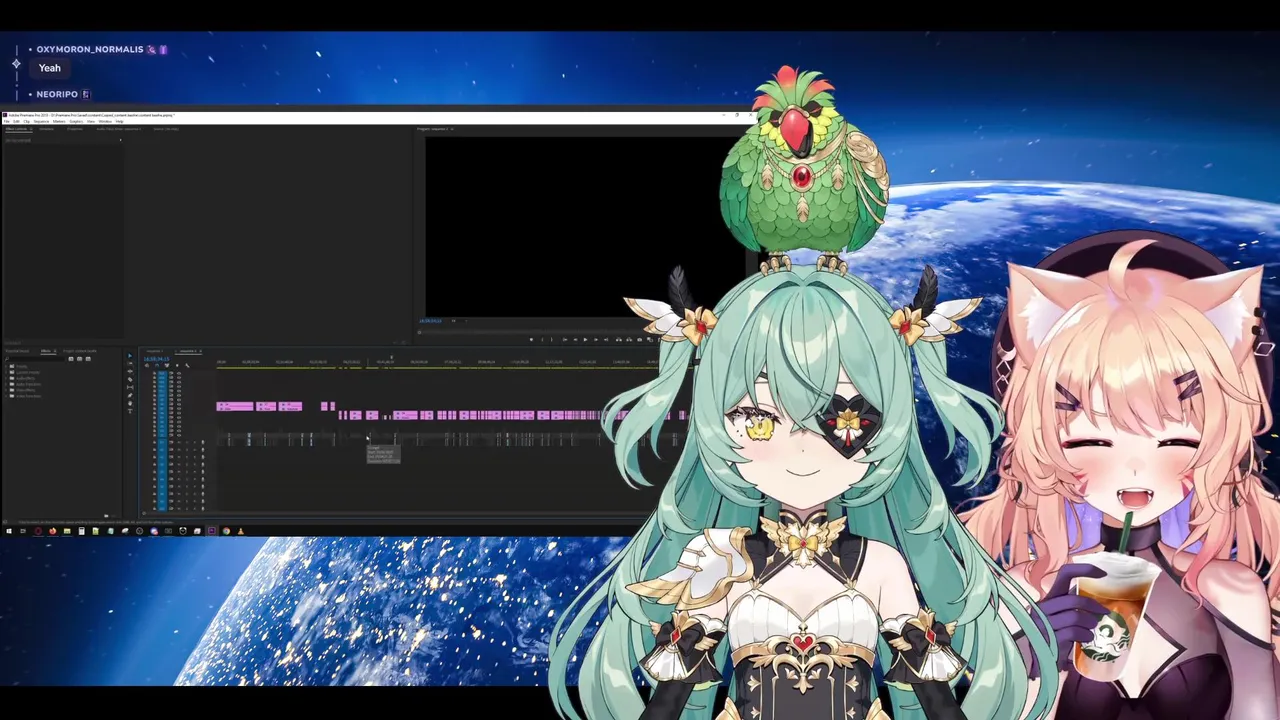
Task: Select the Type tool
Action: [130, 411]
